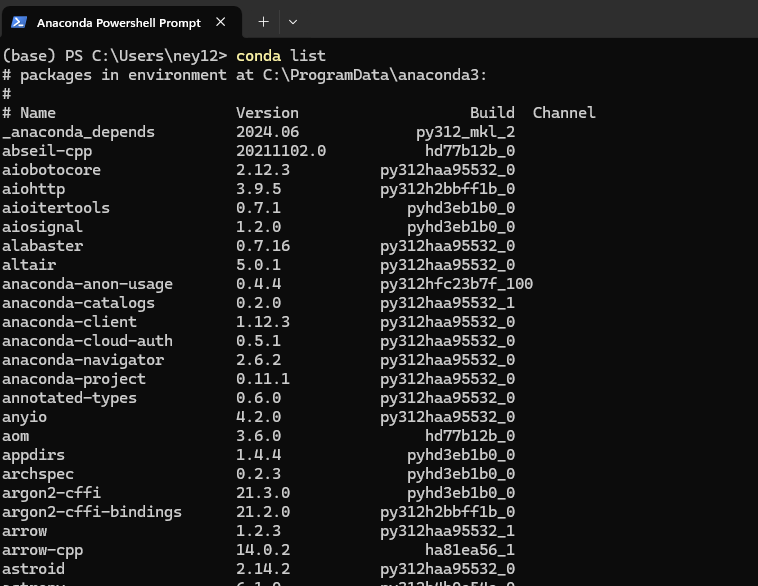Click the 'conda' command text
This screenshot has height=586, width=758.
(258, 56)
